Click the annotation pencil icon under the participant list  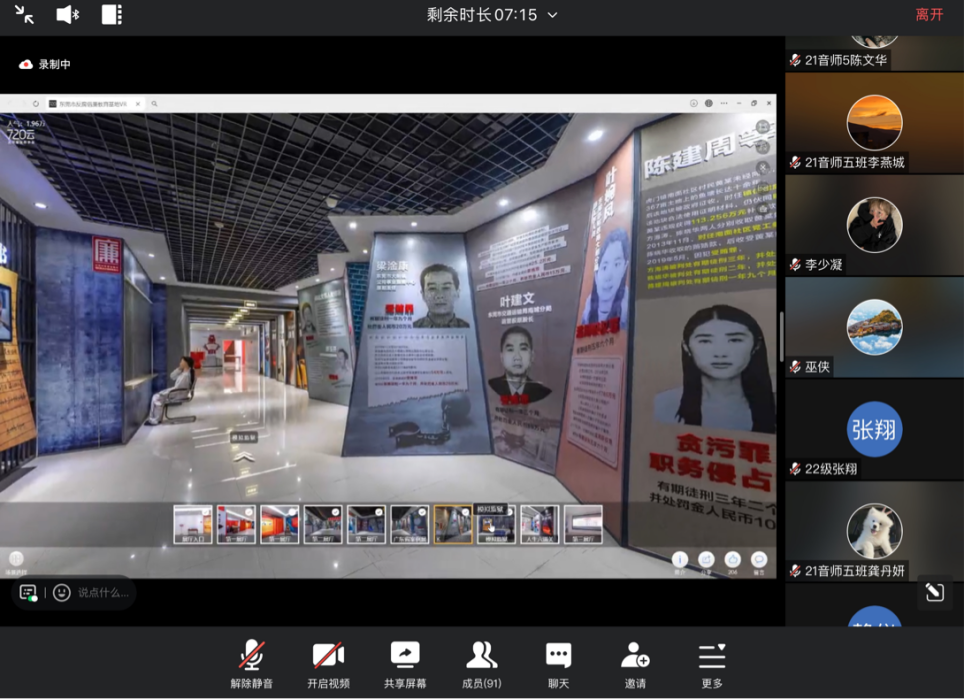point(934,592)
